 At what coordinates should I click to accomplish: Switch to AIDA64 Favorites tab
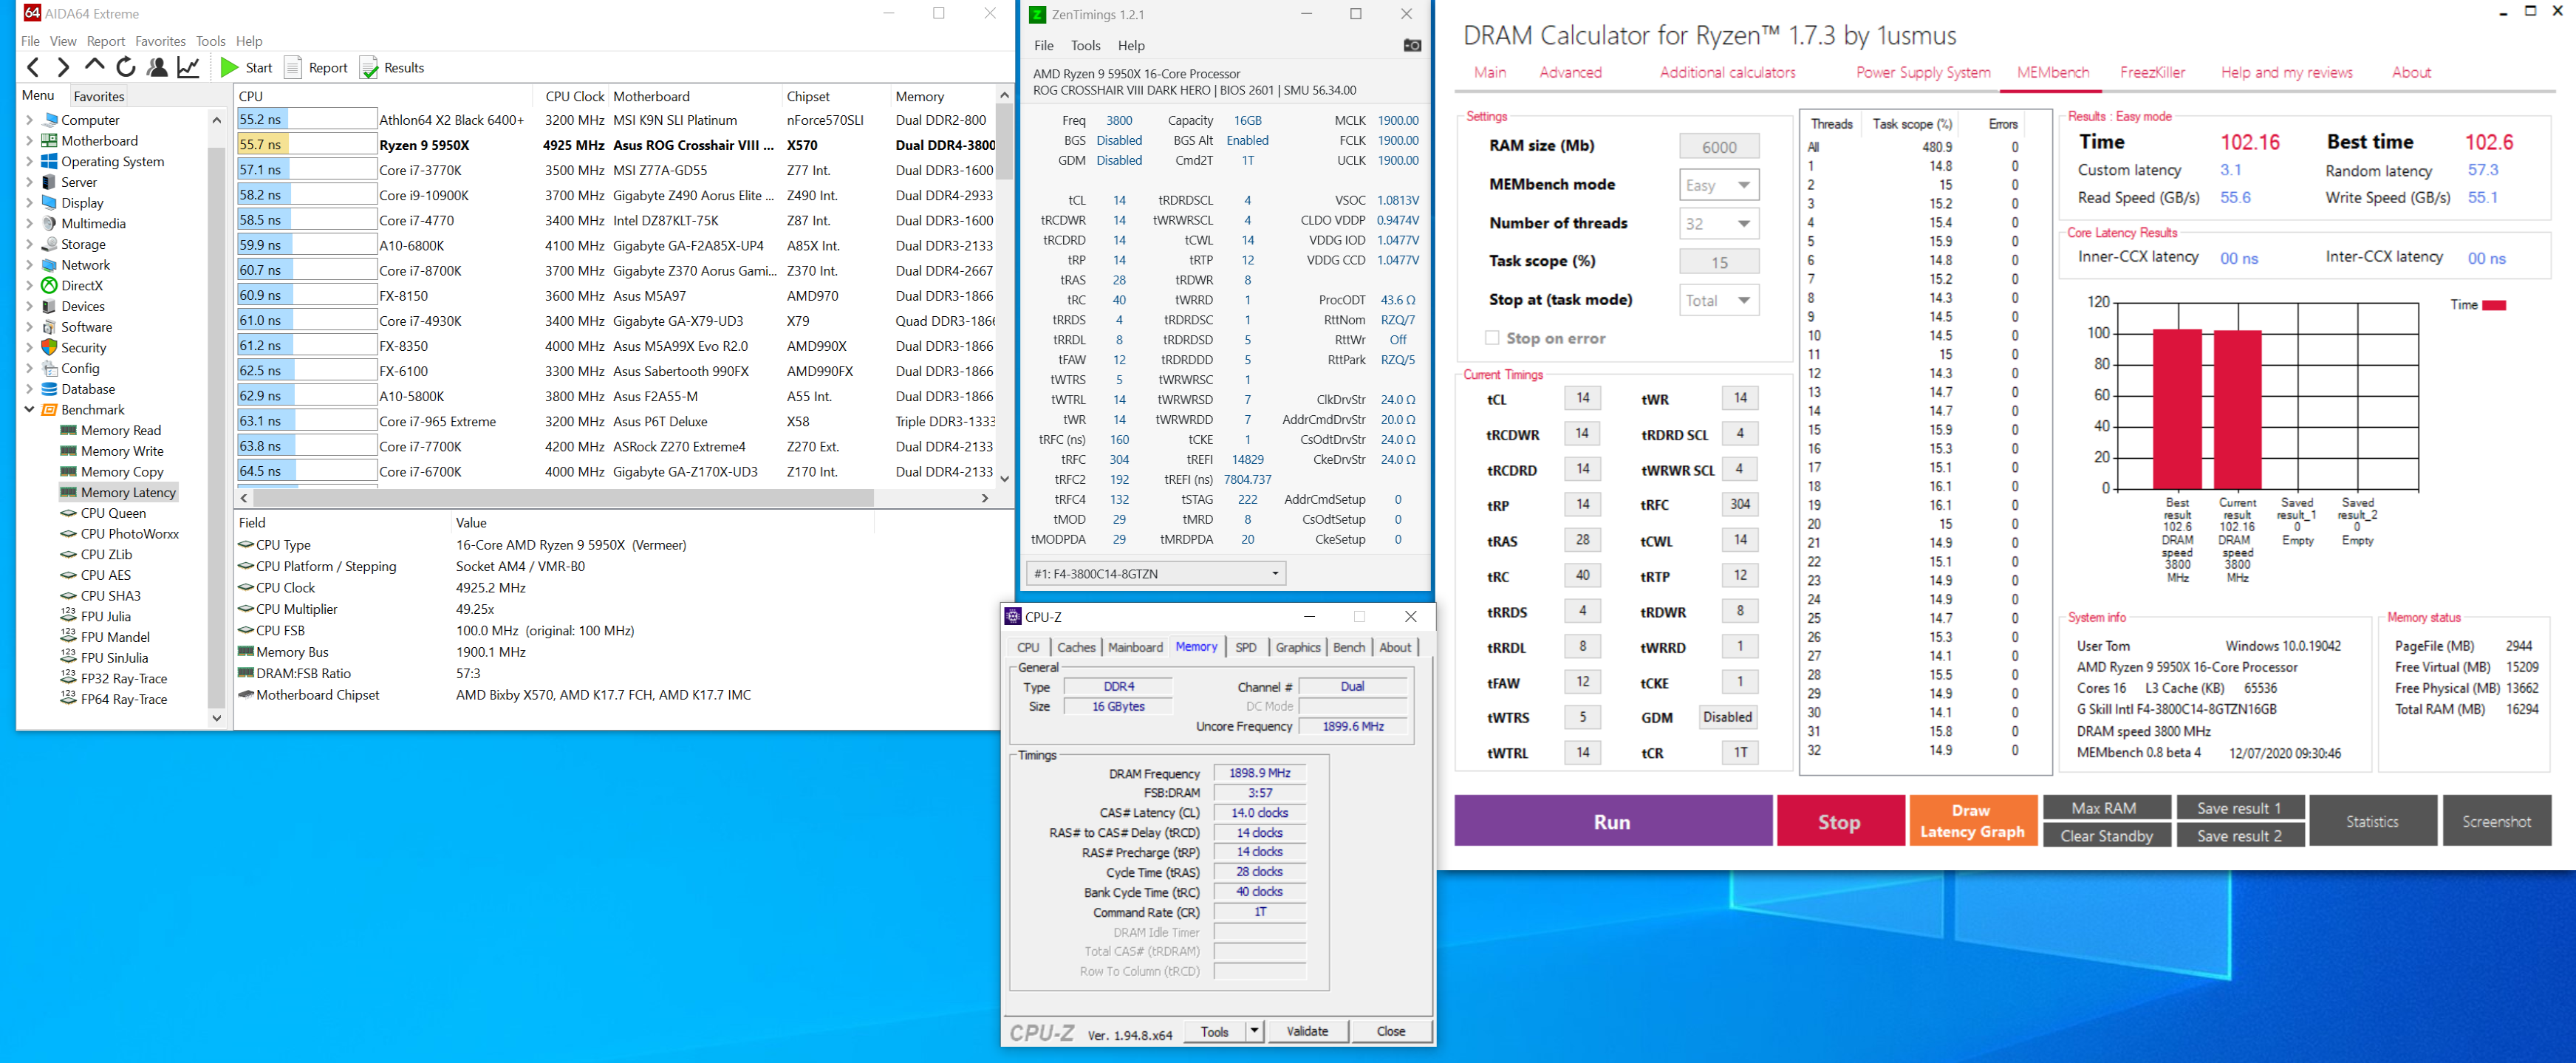[x=98, y=96]
